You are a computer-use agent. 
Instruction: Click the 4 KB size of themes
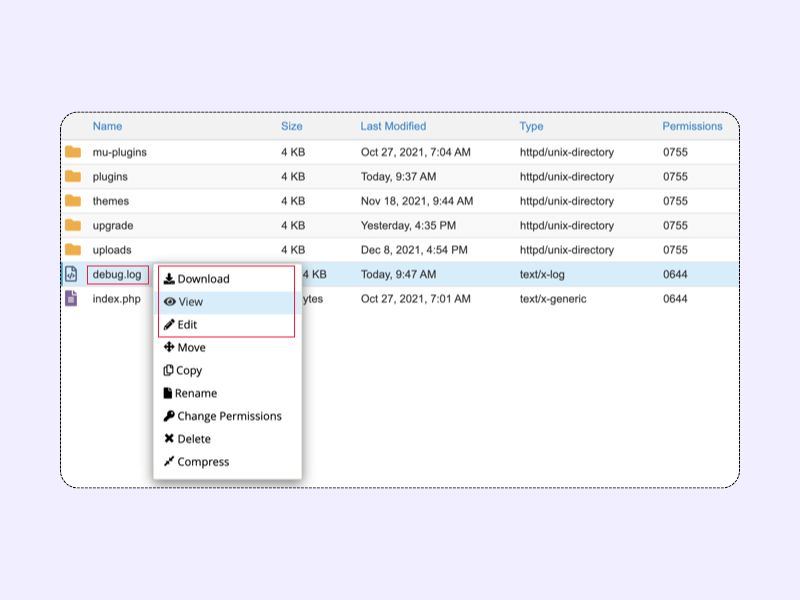[x=293, y=201]
